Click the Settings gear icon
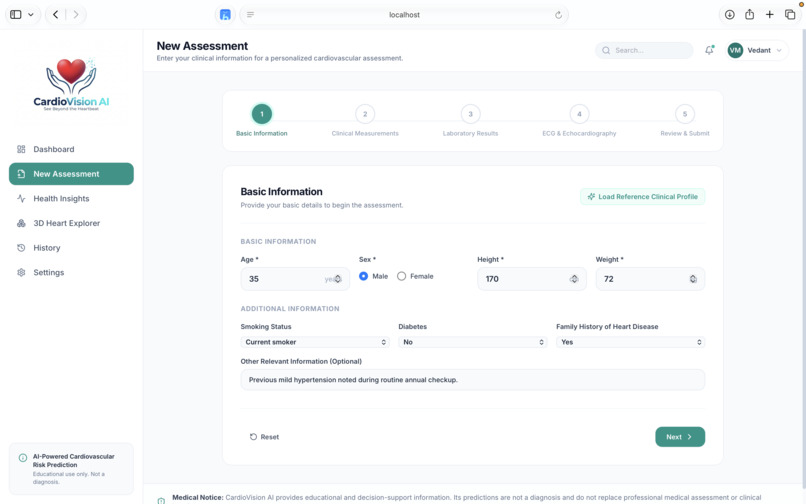806x504 pixels. click(21, 273)
